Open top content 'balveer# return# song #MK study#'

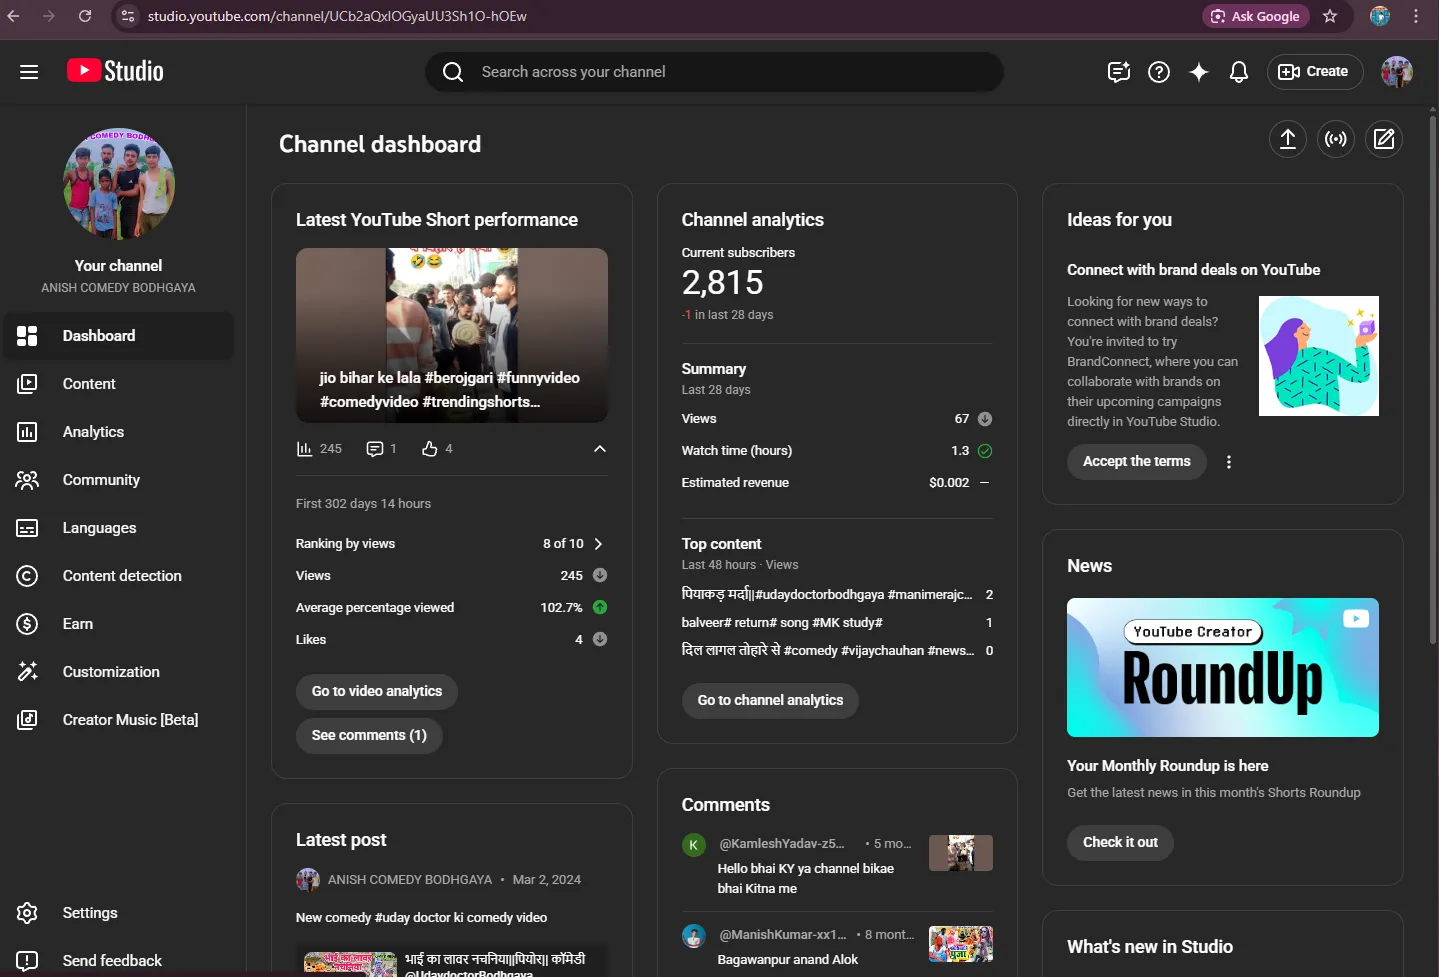tap(782, 623)
